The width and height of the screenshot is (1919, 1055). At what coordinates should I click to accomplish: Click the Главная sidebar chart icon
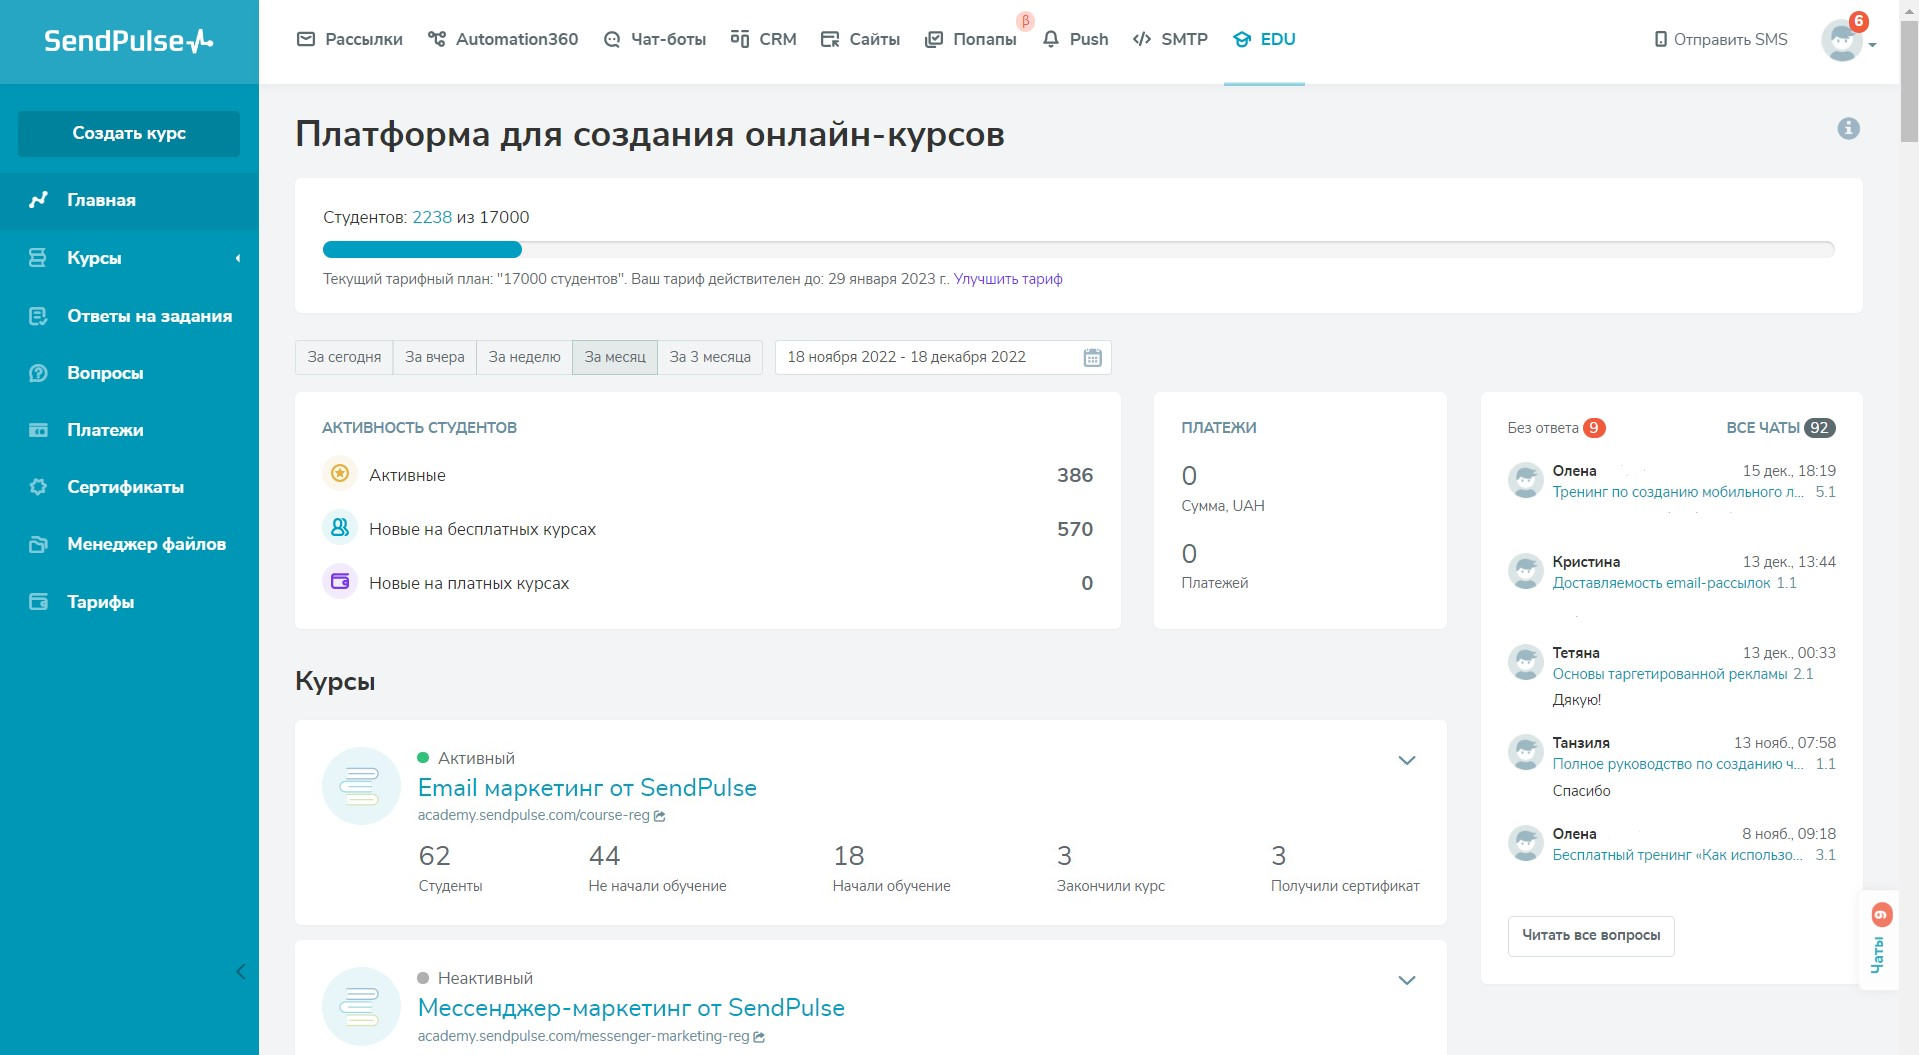pyautogui.click(x=38, y=200)
